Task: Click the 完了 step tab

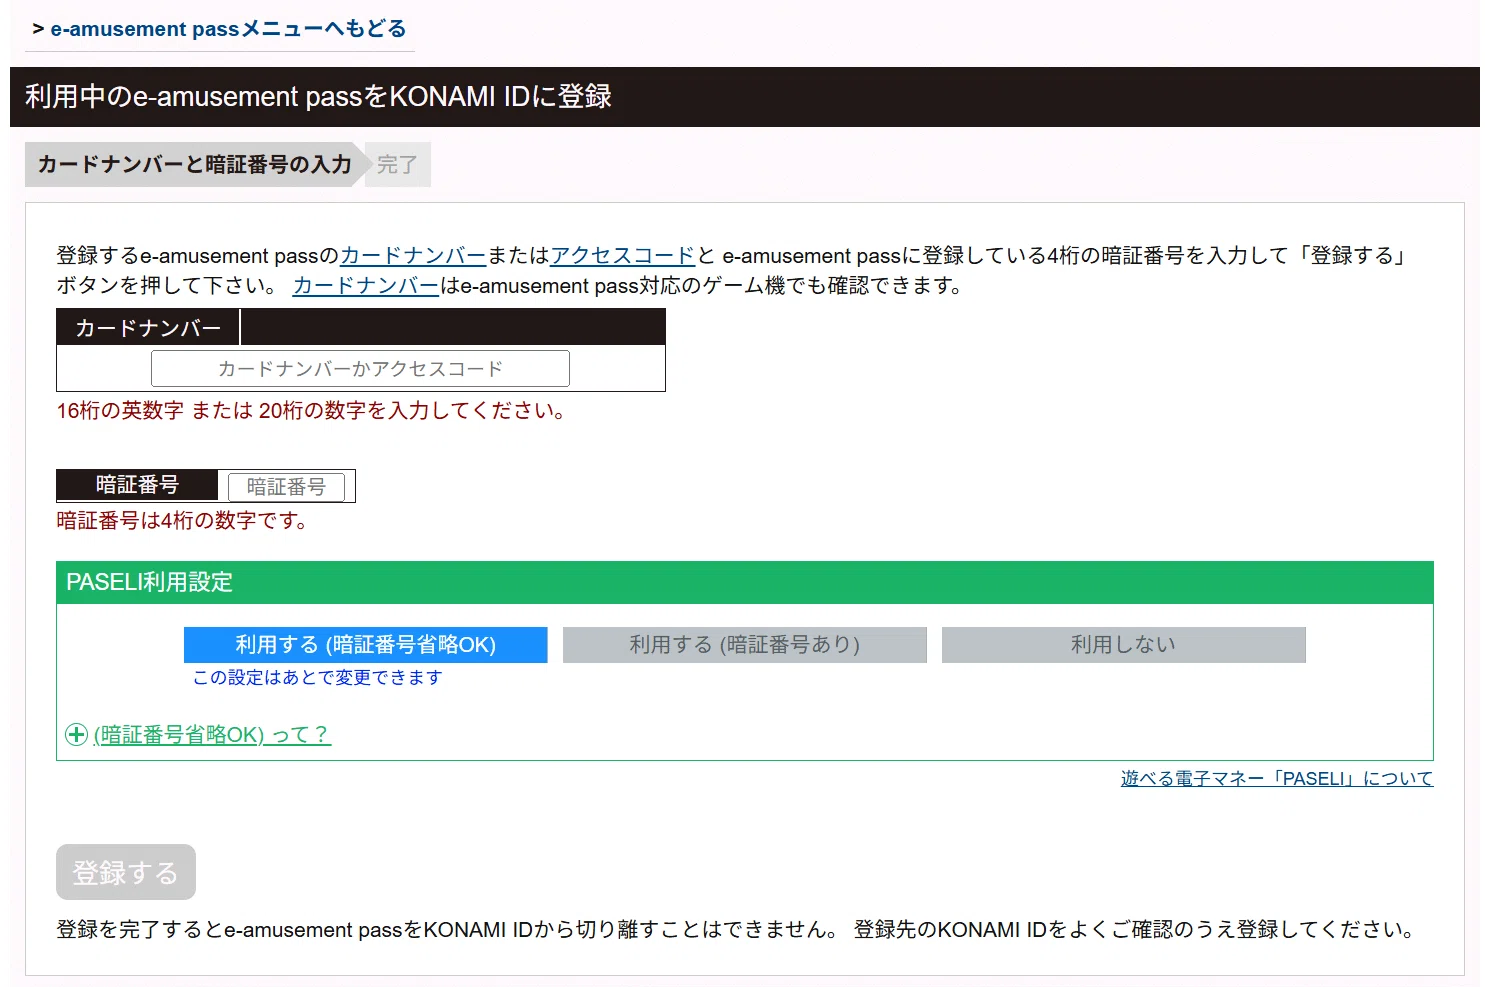Action: tap(398, 165)
